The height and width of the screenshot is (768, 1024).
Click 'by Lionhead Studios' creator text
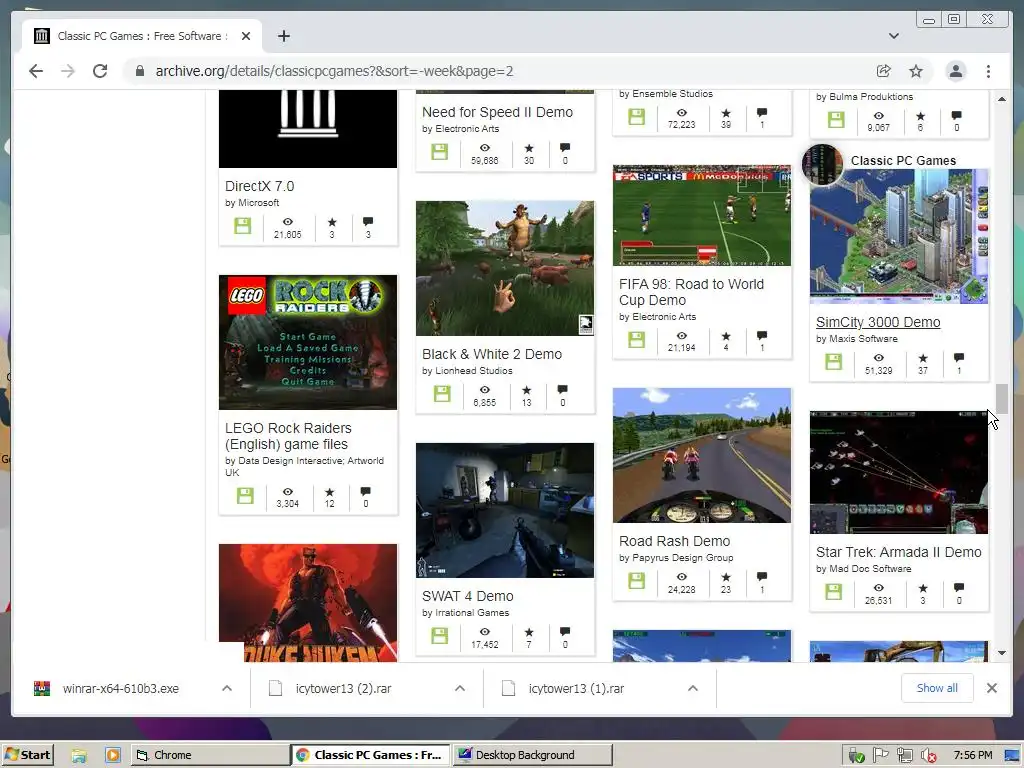tap(467, 371)
